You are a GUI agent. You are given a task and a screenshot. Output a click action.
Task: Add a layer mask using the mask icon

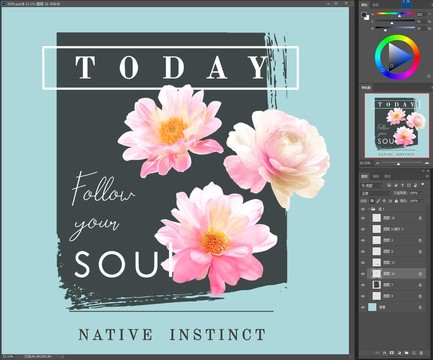[392, 353]
